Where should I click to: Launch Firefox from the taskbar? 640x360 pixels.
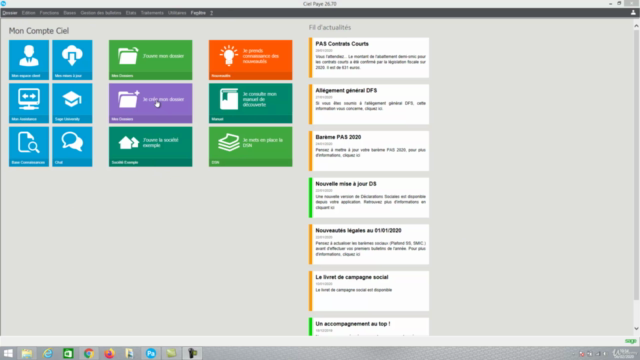(x=109, y=353)
